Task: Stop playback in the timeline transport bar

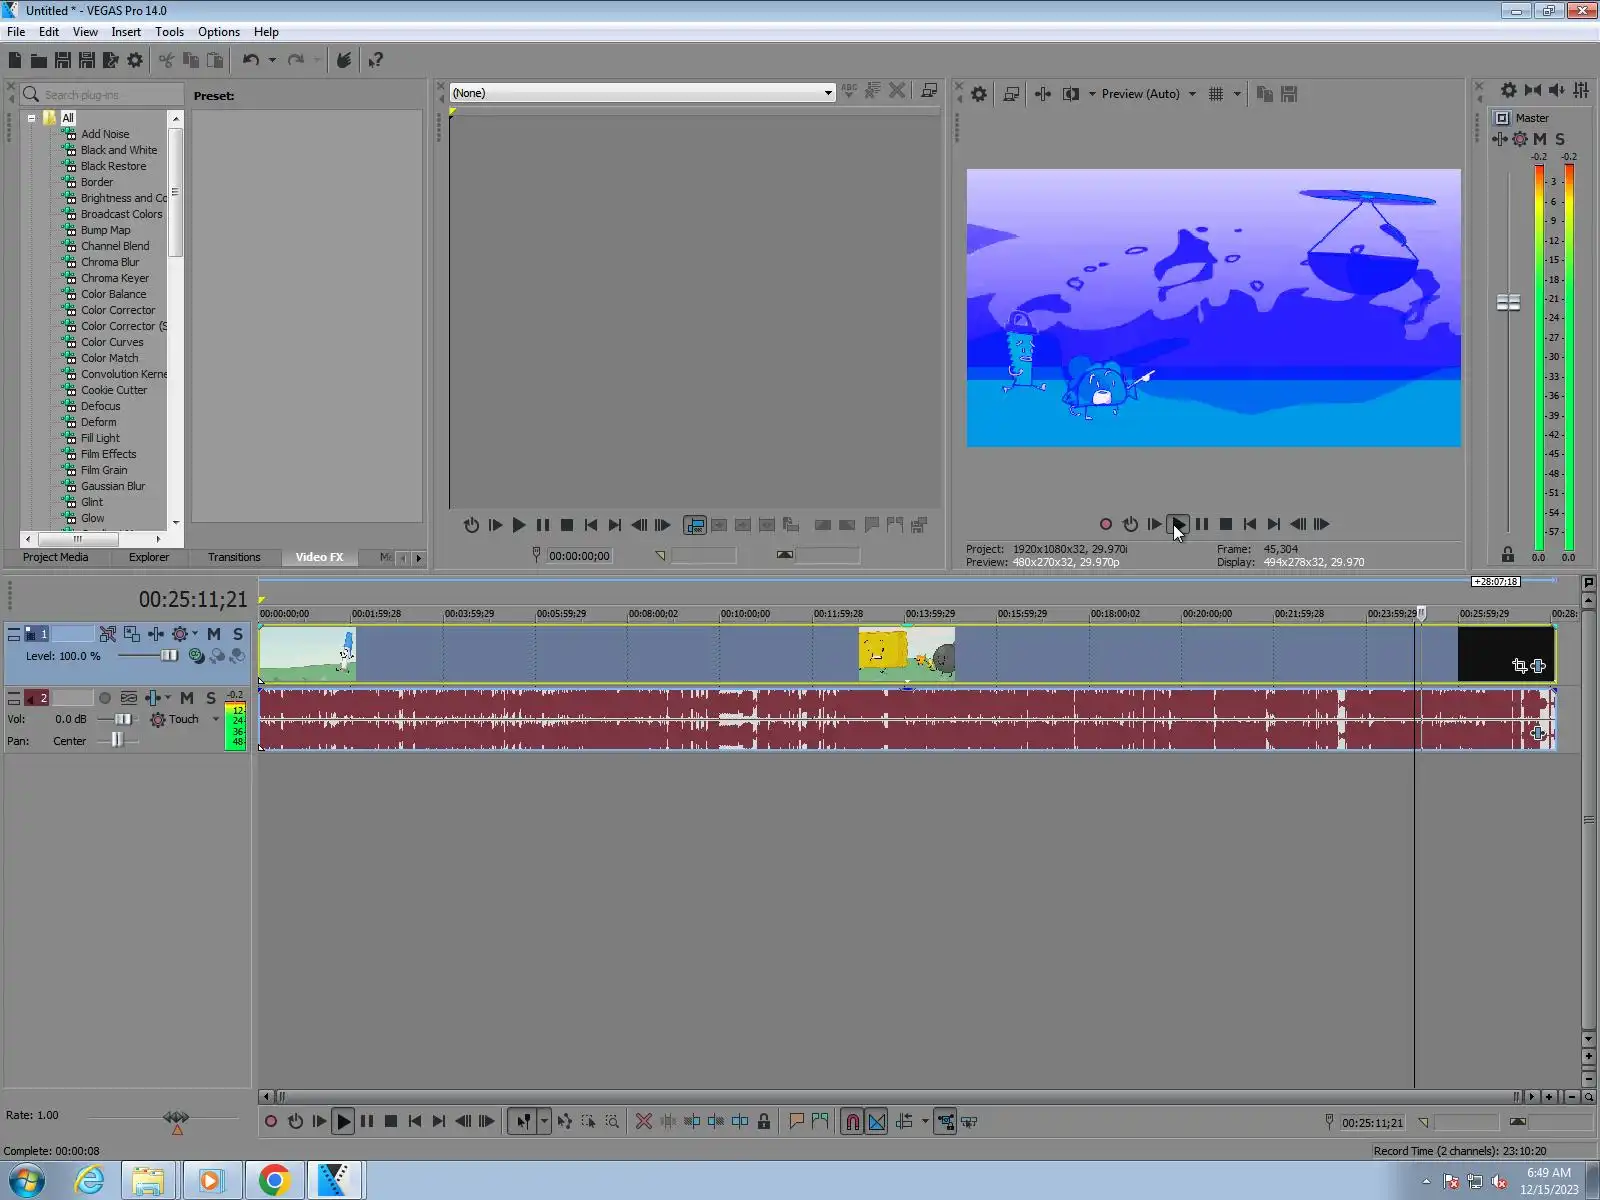Action: [391, 1122]
